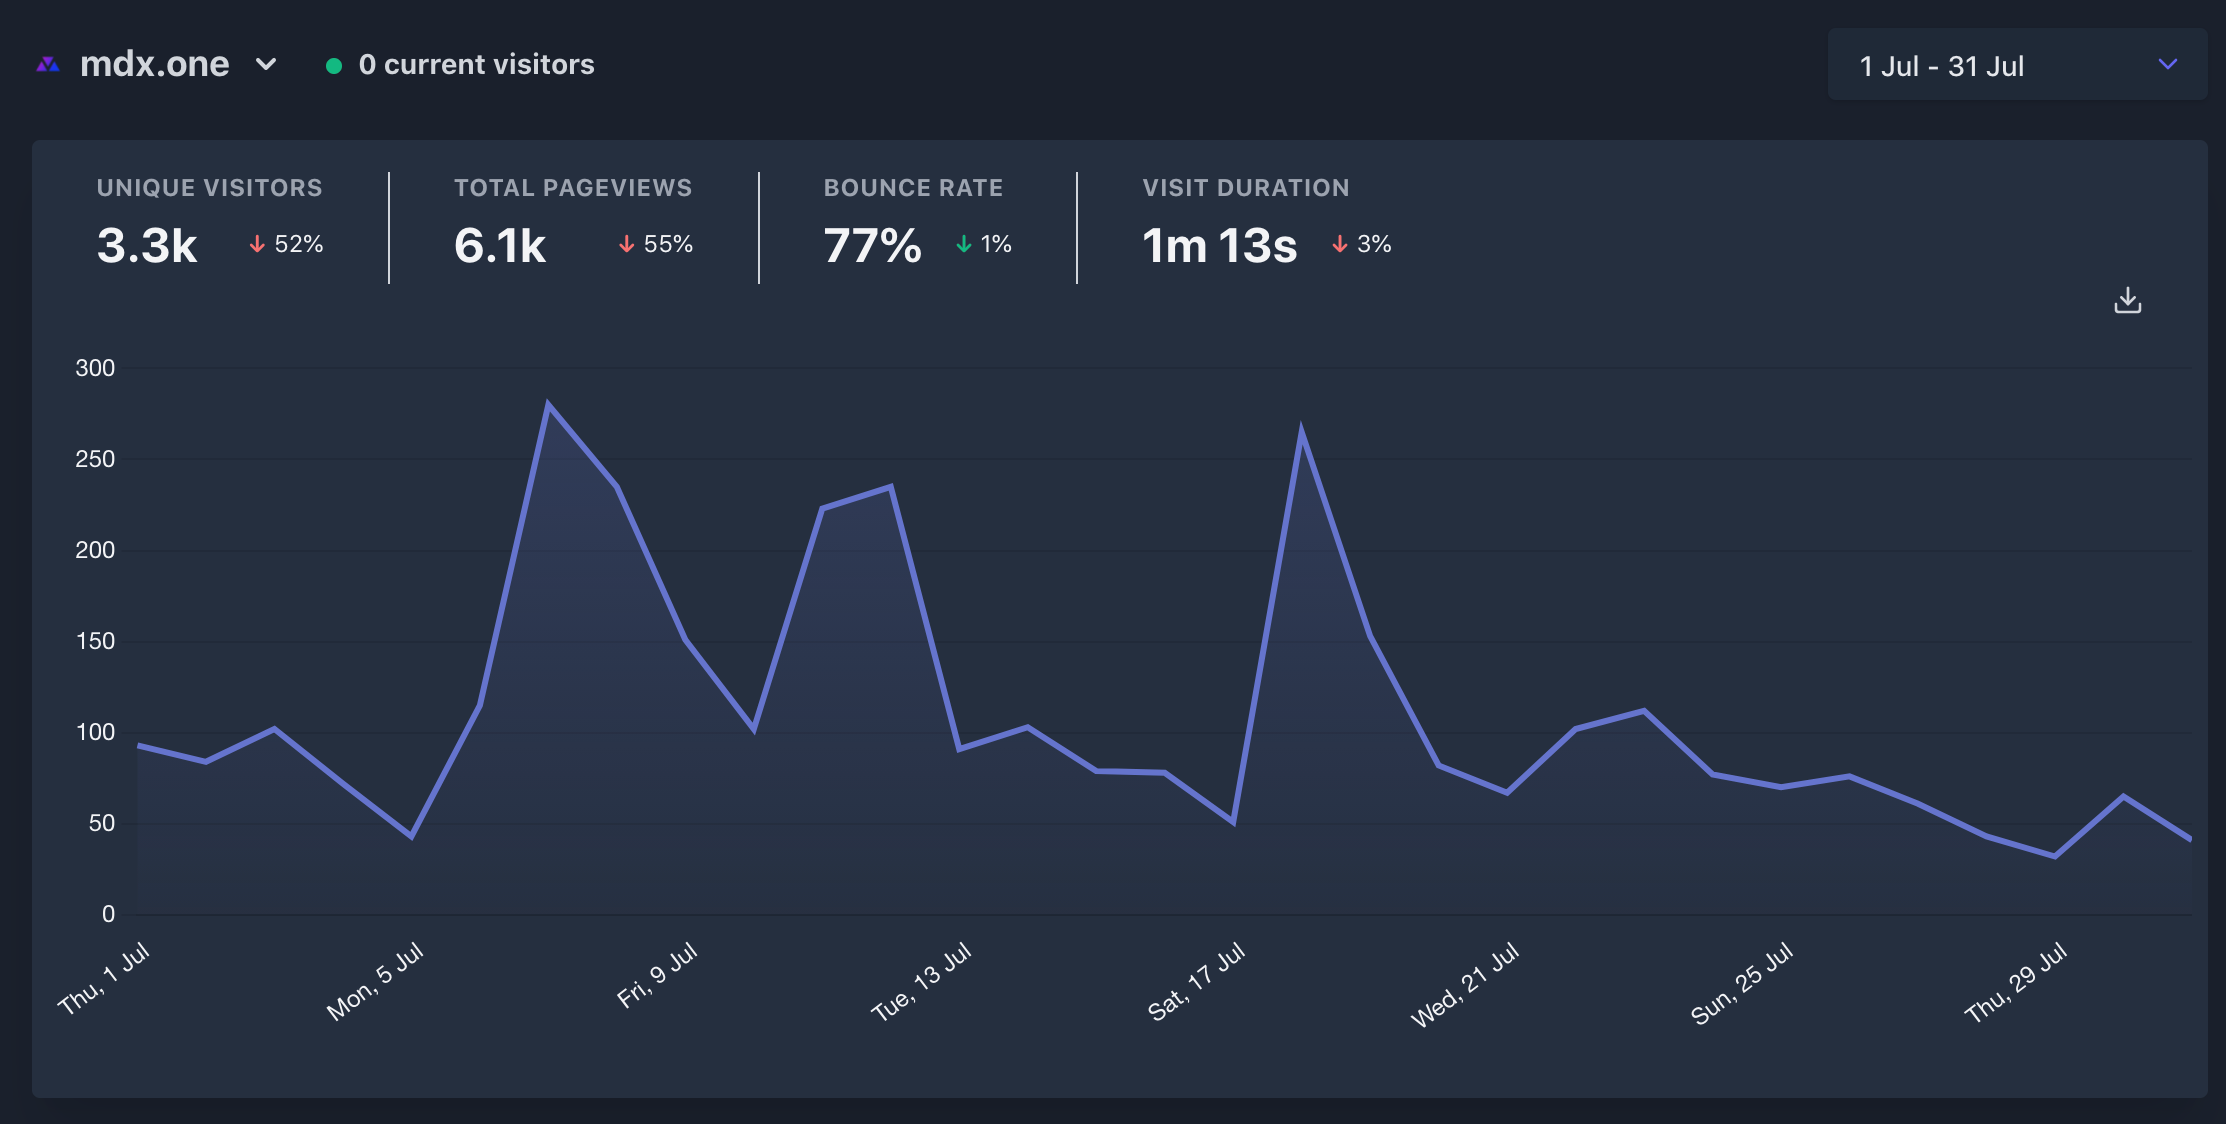Click the 1m 13s visit duration value
This screenshot has width=2226, height=1124.
pos(1220,246)
